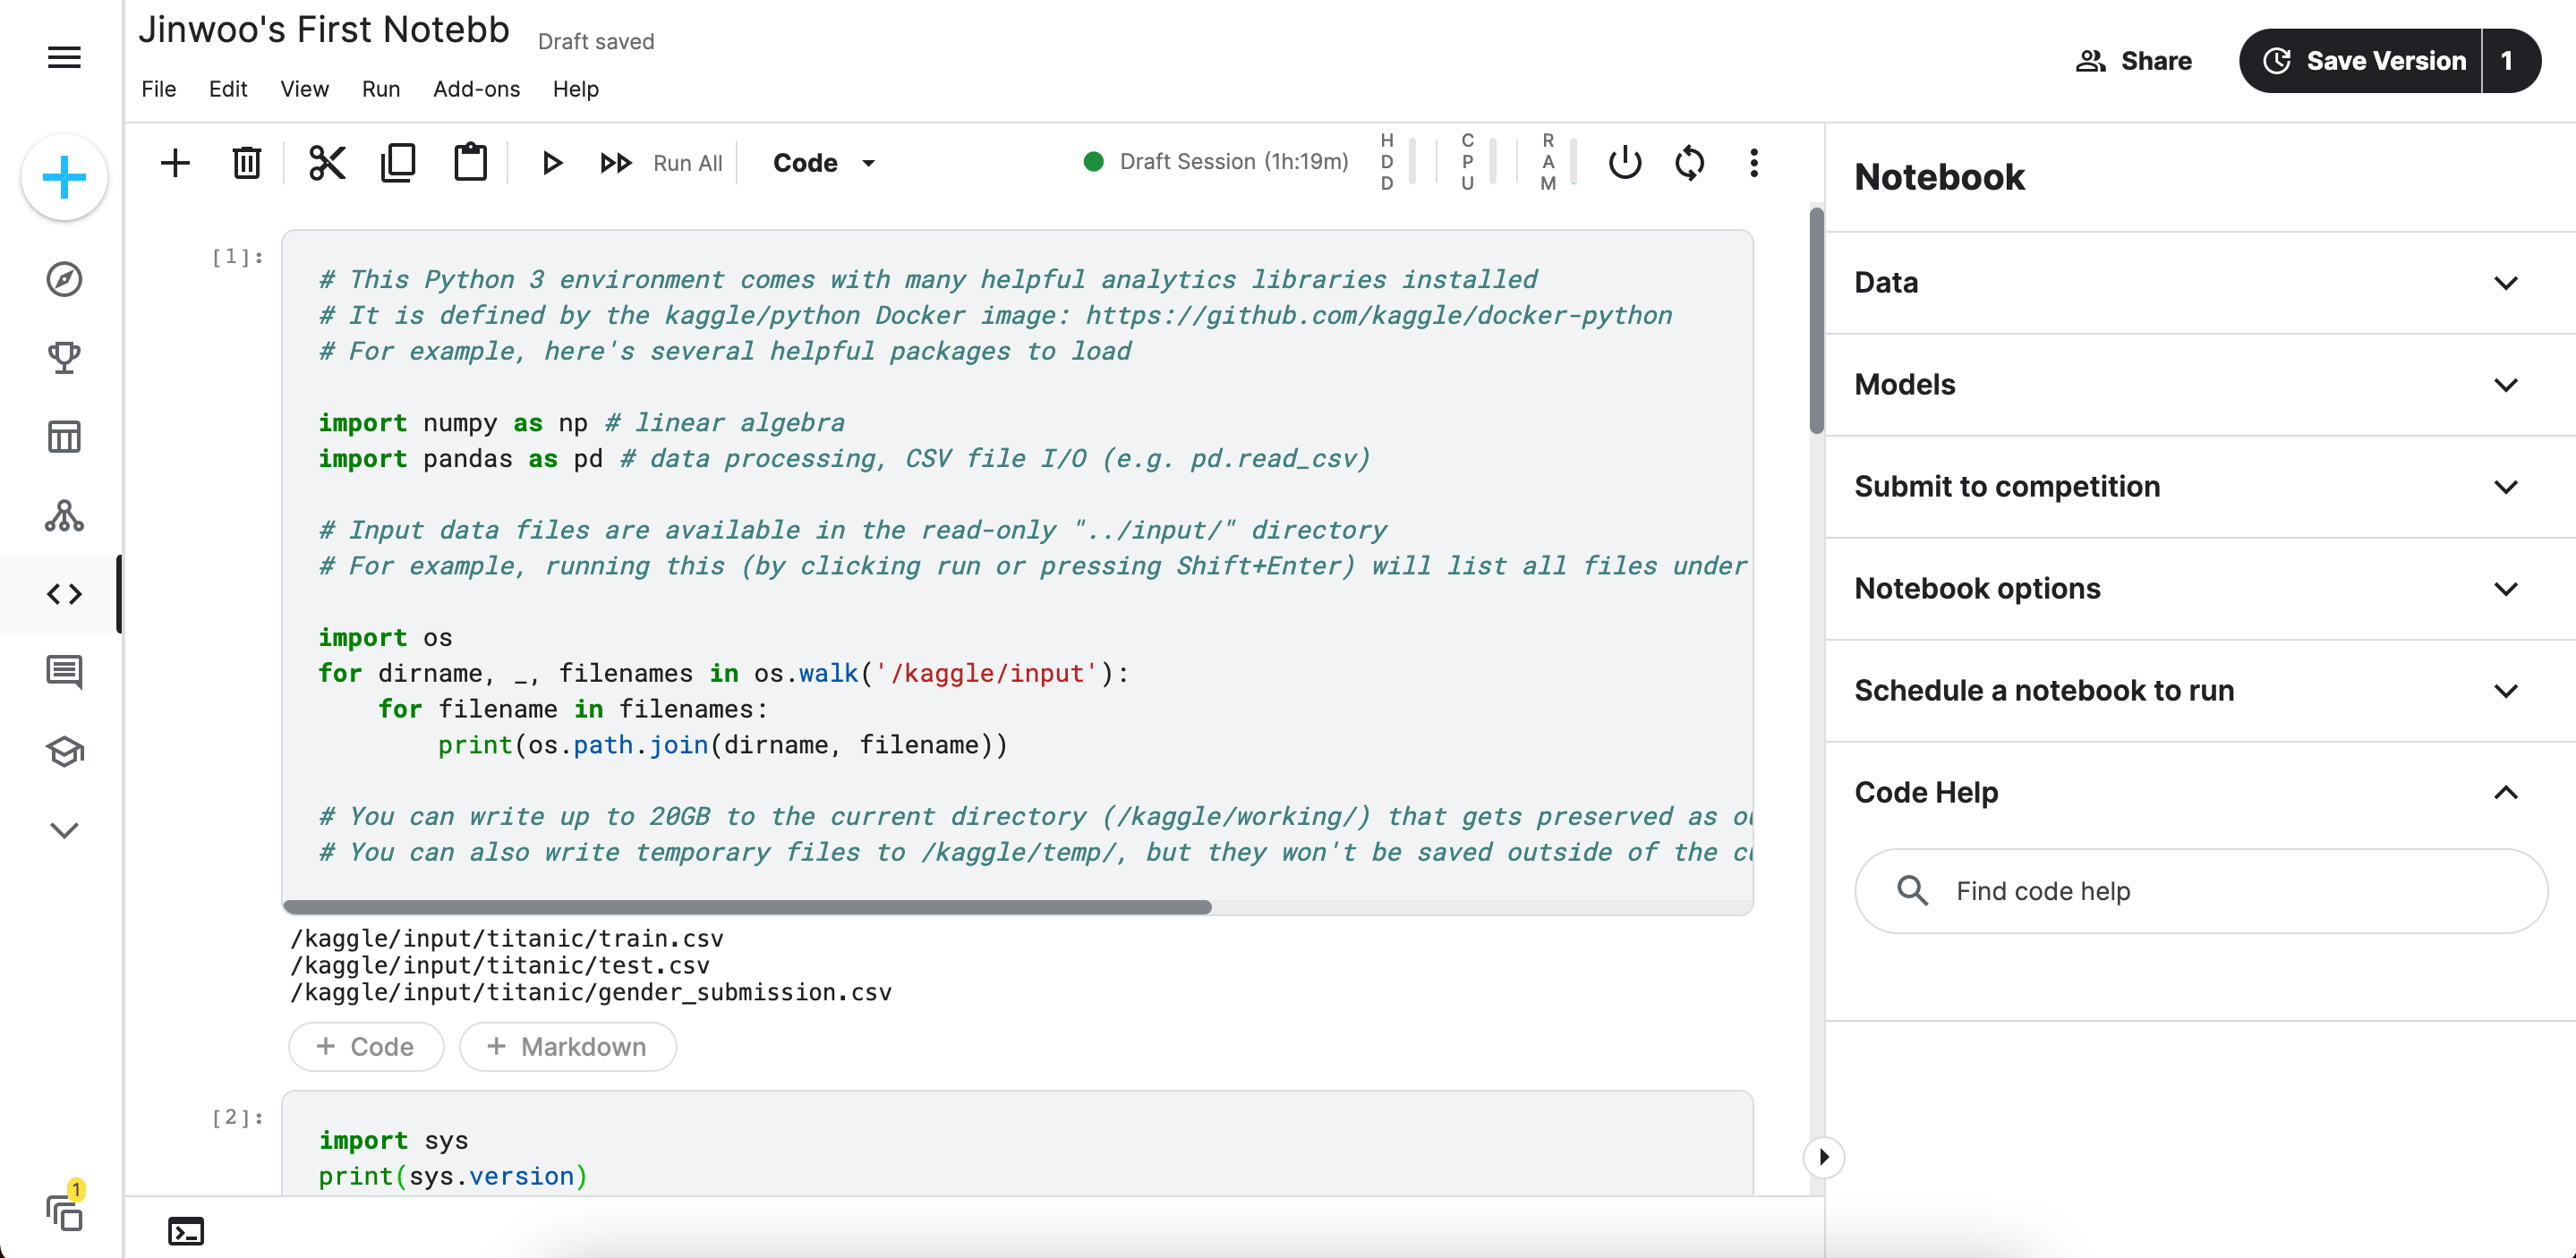Image resolution: width=2576 pixels, height=1258 pixels.
Task: View HDD usage meter
Action: point(1397,162)
